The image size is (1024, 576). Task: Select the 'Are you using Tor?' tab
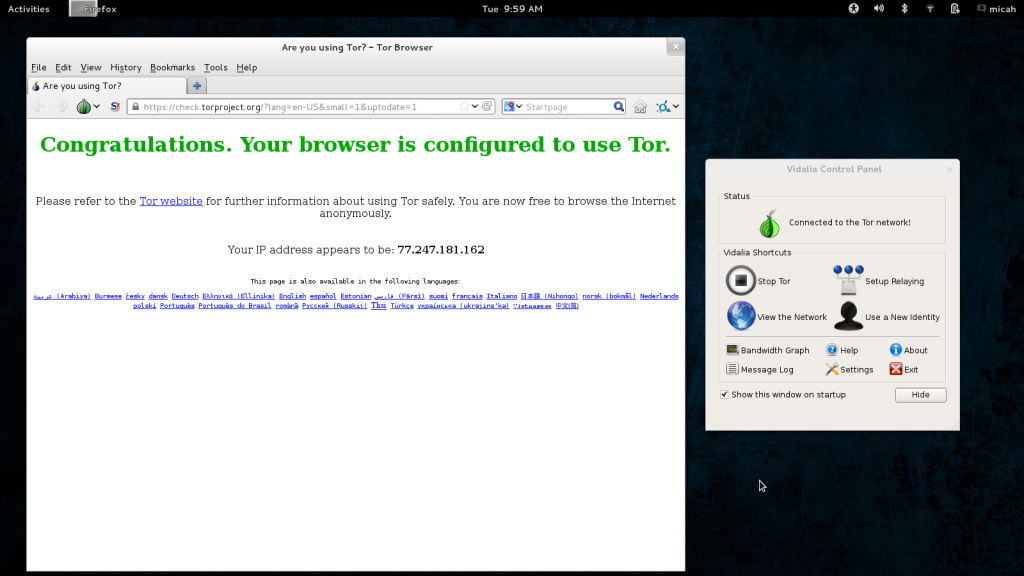[107, 86]
